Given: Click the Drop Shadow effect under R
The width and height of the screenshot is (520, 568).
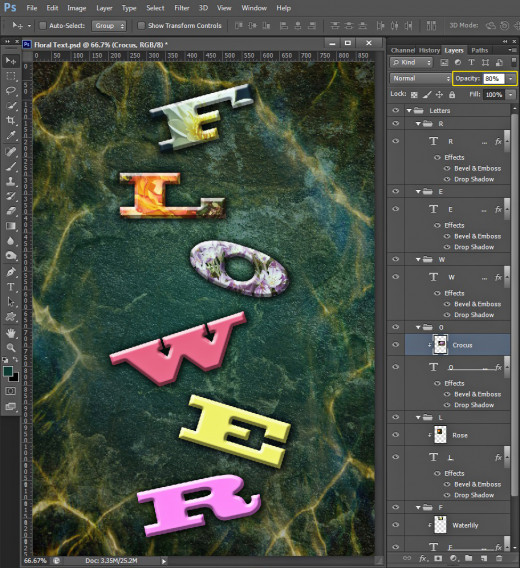Looking at the screenshot, I should point(474,179).
